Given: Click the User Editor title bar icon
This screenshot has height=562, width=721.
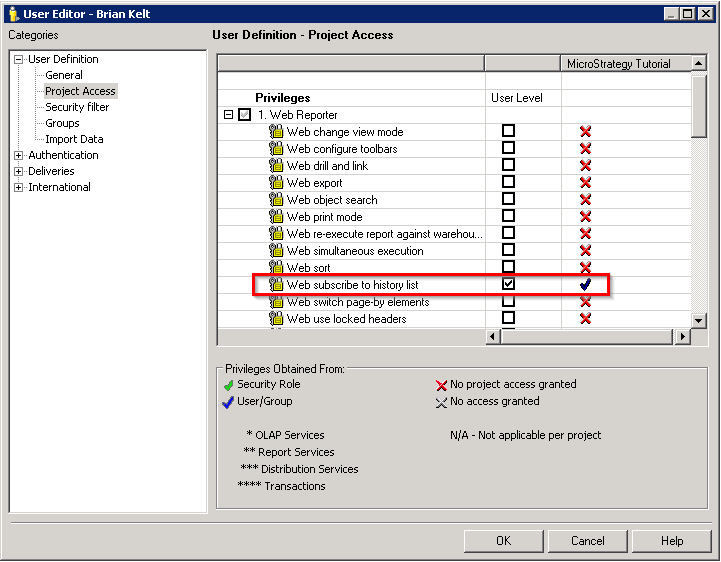Looking at the screenshot, I should 14,14.
